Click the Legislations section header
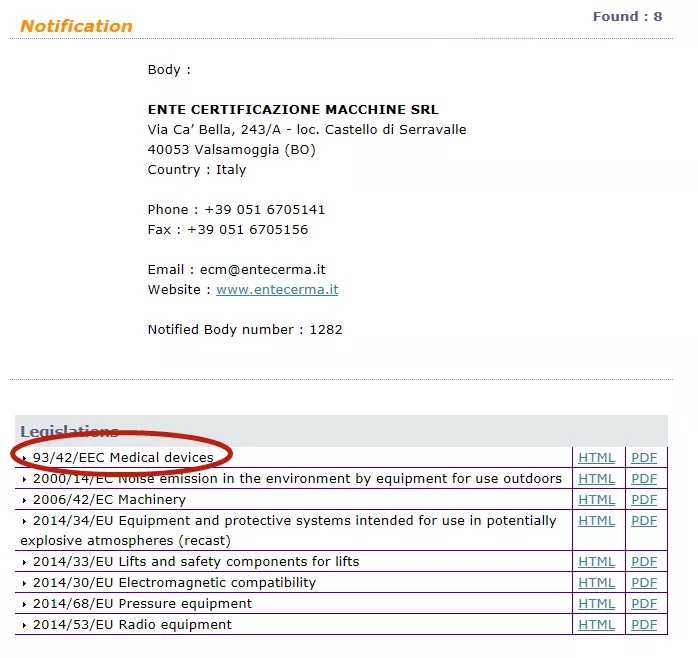The image size is (698, 658). click(x=69, y=432)
